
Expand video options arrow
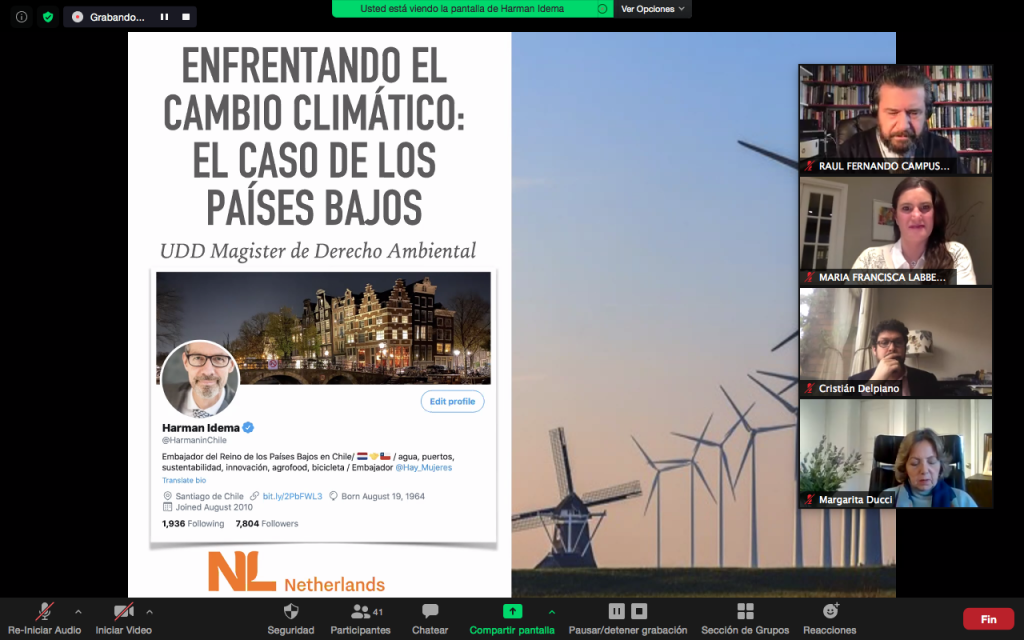(150, 611)
